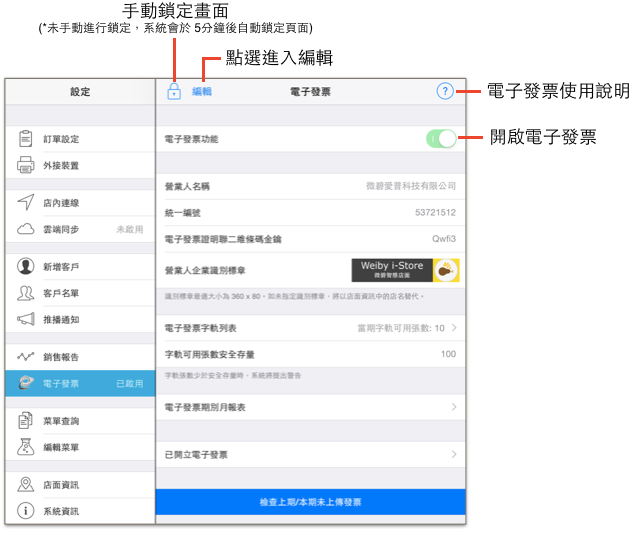The image size is (635, 534).
Task: Select 銷售報告 in the settings sidebar
Action: point(80,357)
